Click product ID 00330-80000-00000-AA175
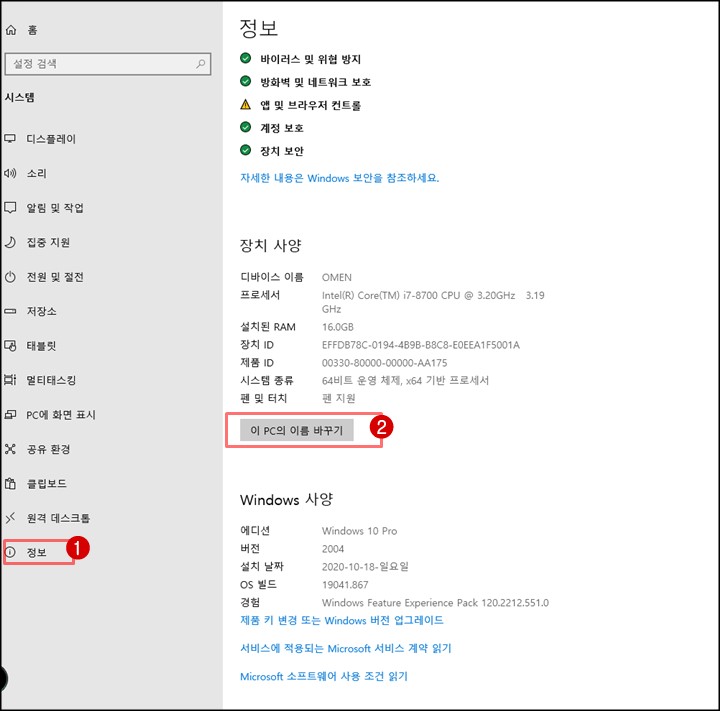 (x=384, y=363)
